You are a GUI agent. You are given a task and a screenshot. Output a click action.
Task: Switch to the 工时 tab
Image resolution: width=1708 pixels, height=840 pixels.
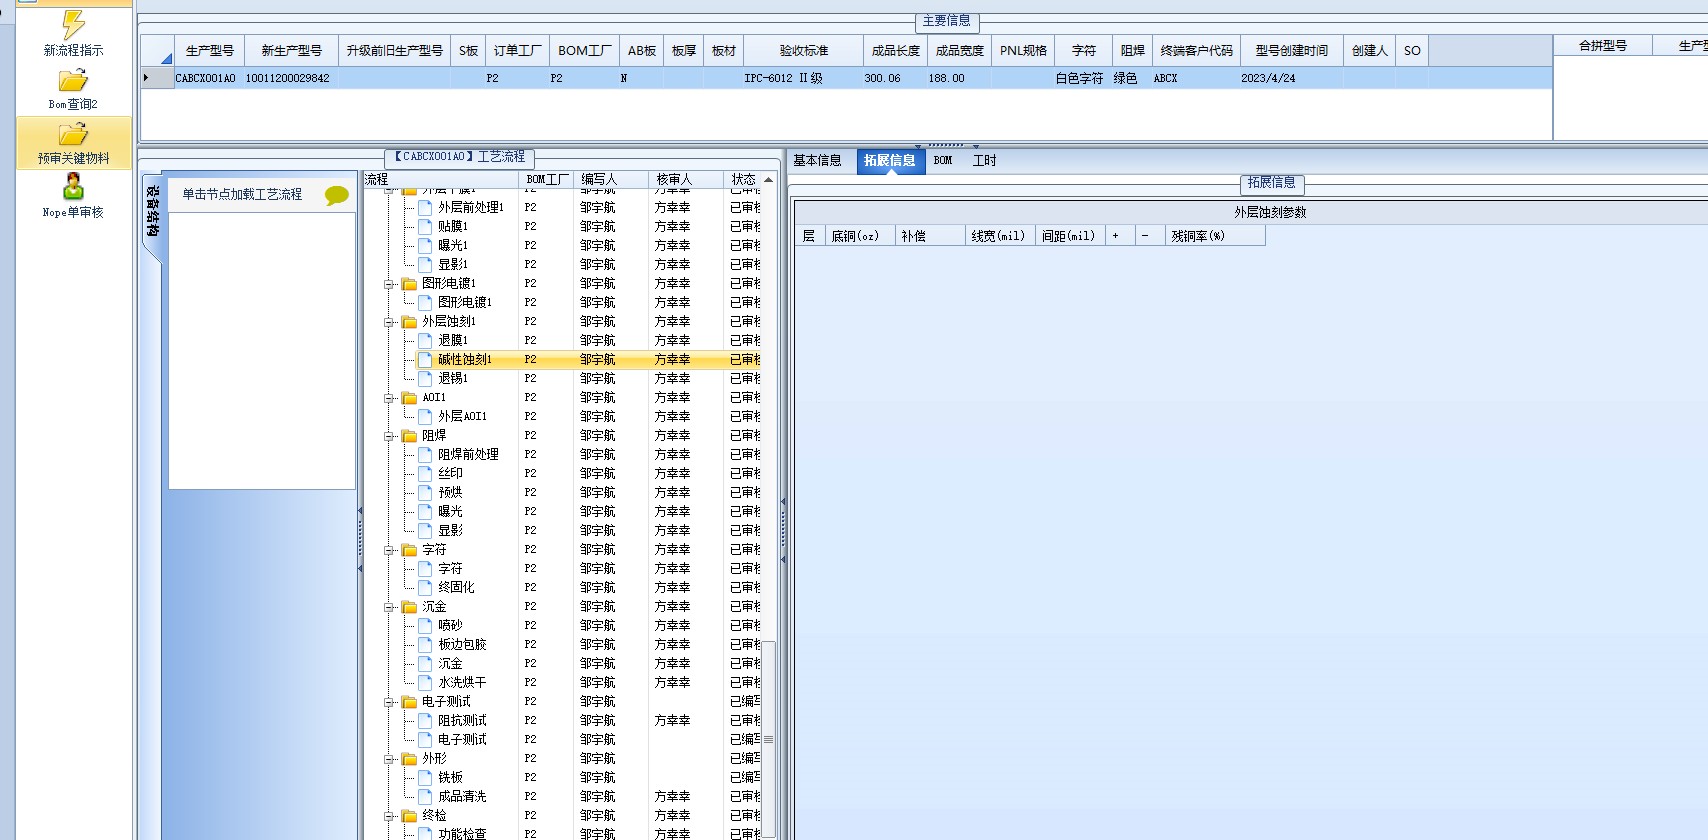point(984,160)
